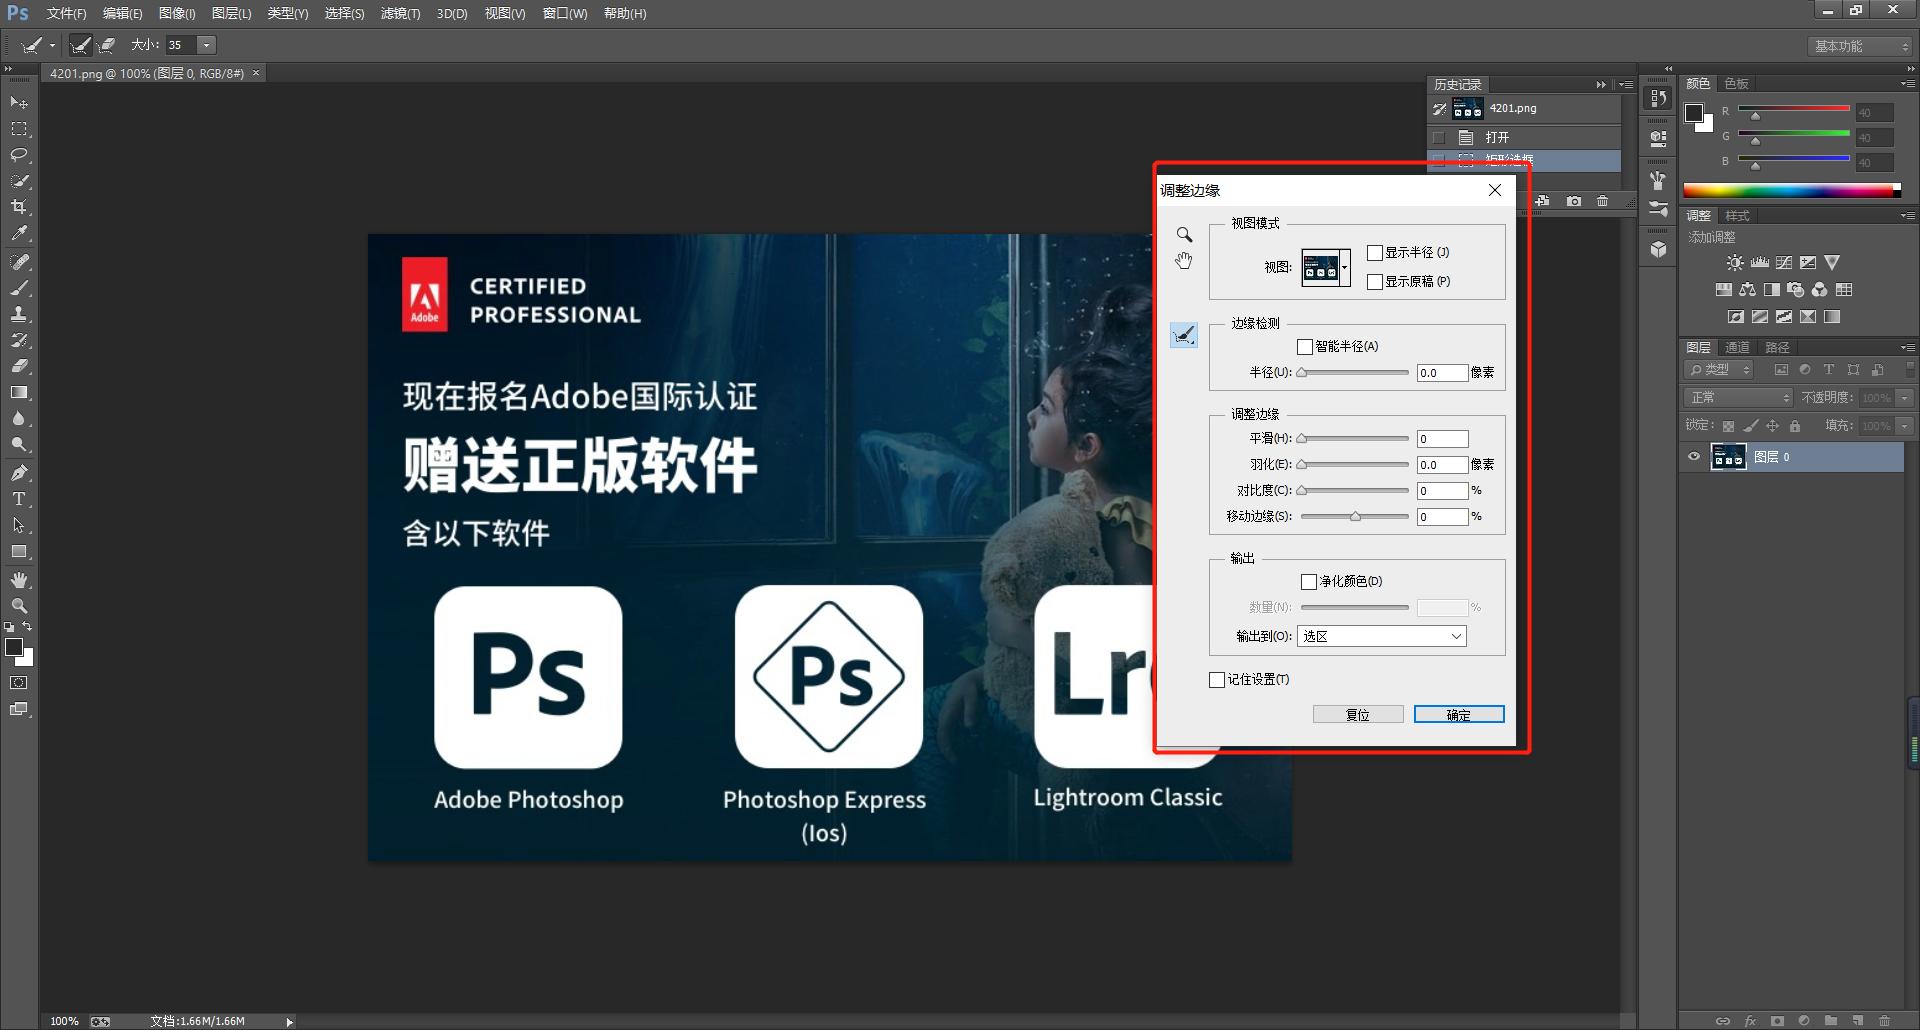This screenshot has height=1030, width=1920.
Task: Enable the 智能半径(A) checkbox
Action: tap(1305, 346)
